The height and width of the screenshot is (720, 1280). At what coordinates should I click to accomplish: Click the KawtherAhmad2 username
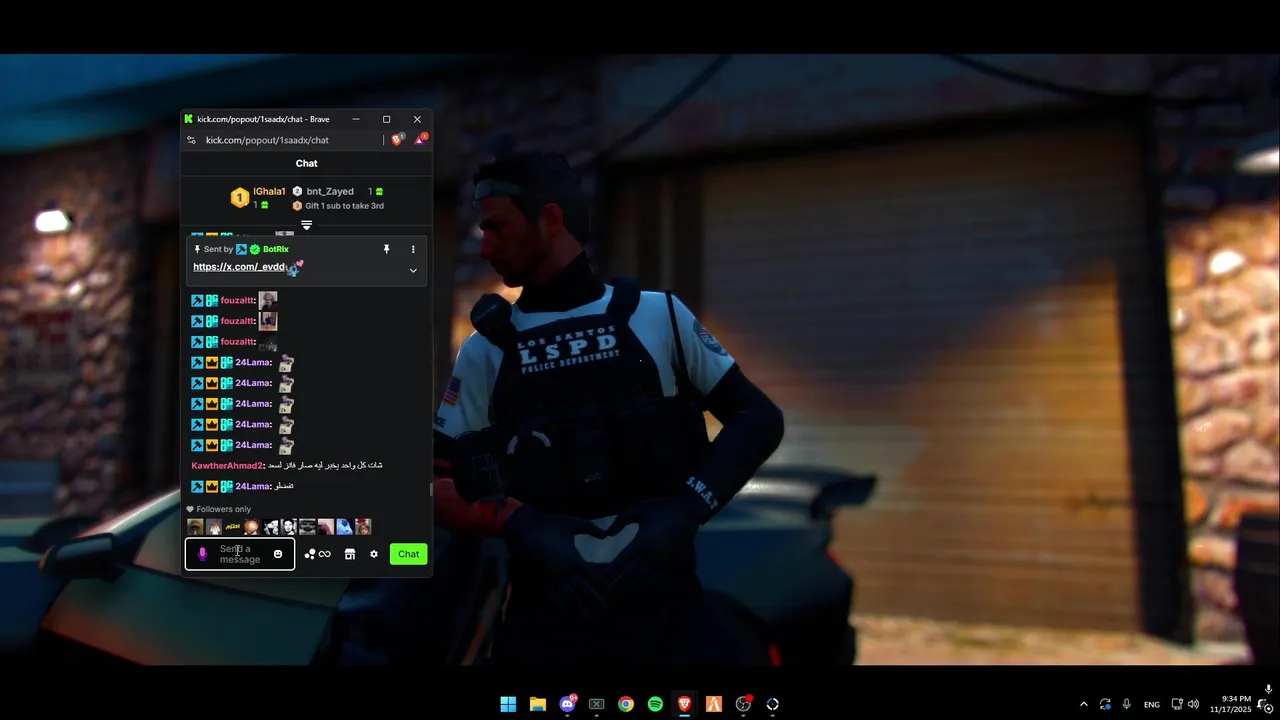tap(227, 465)
